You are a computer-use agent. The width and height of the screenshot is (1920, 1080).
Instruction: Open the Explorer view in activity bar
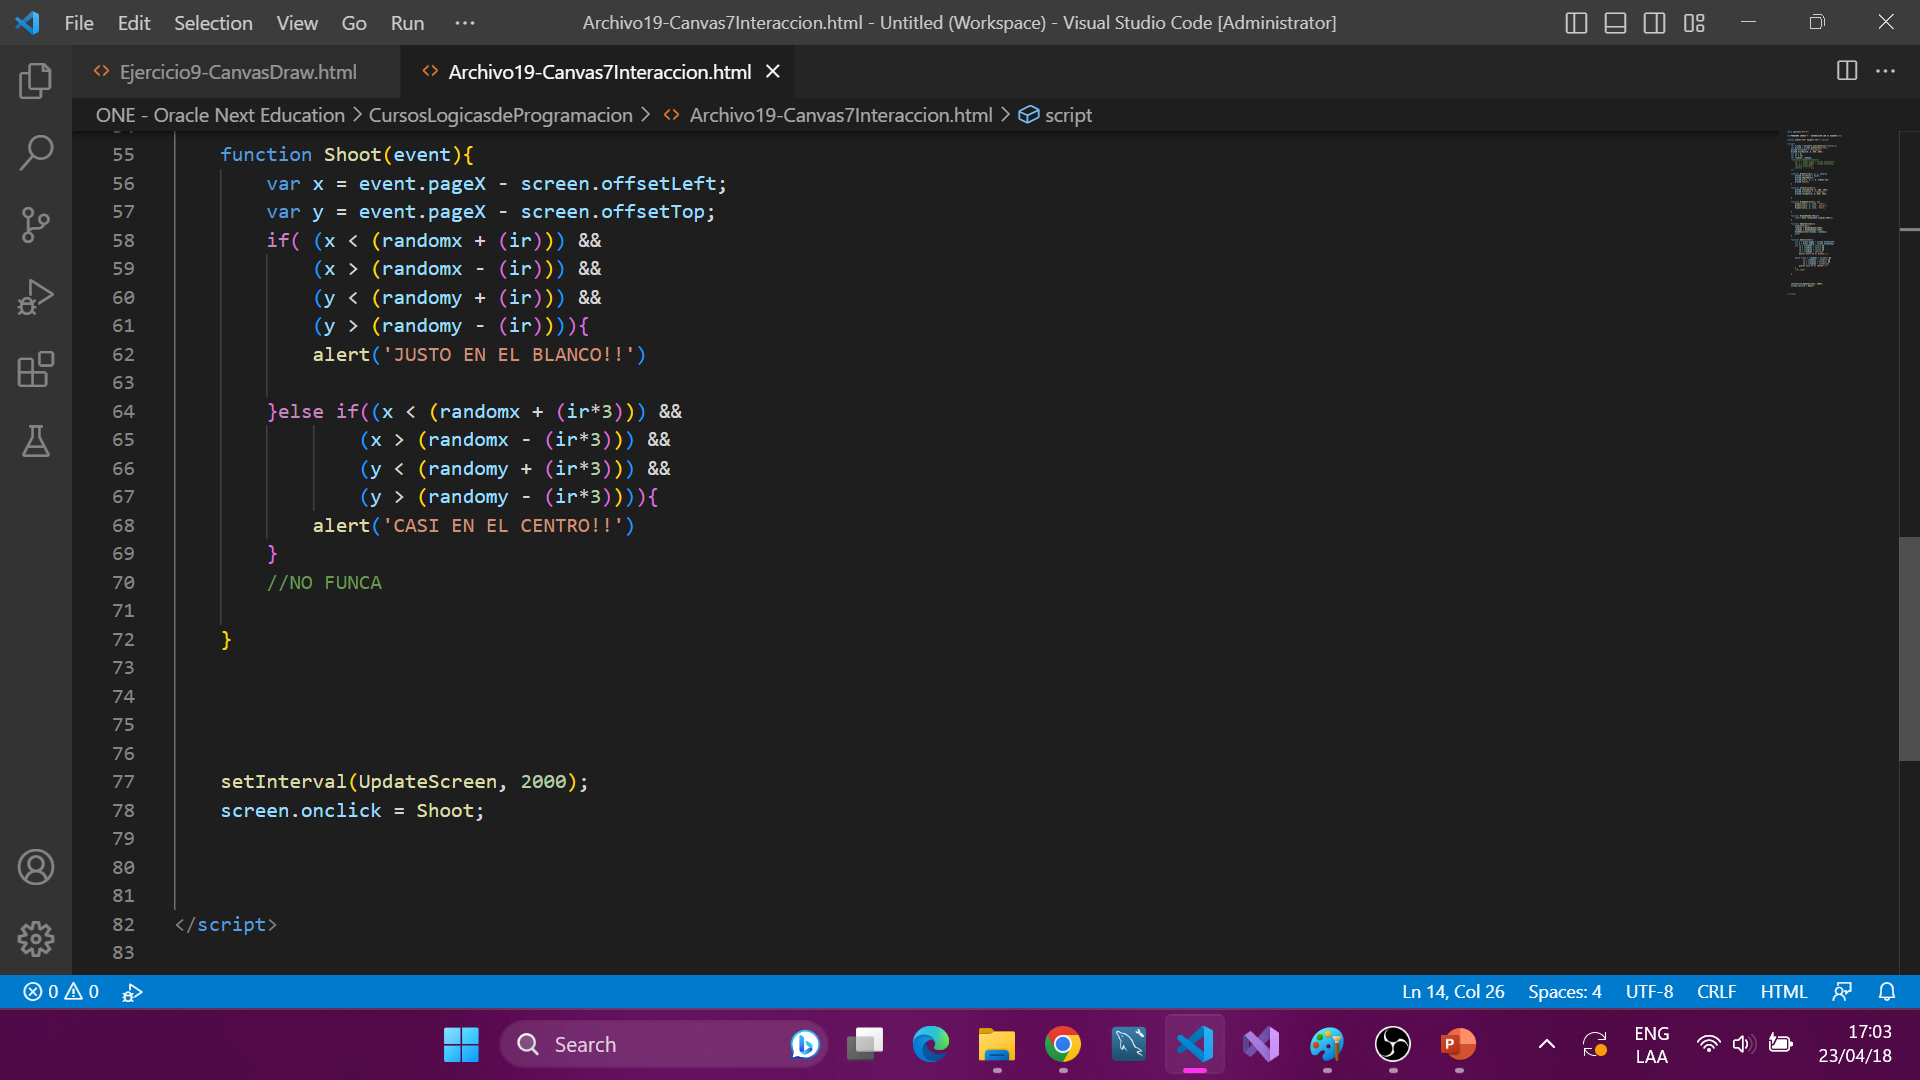click(36, 81)
